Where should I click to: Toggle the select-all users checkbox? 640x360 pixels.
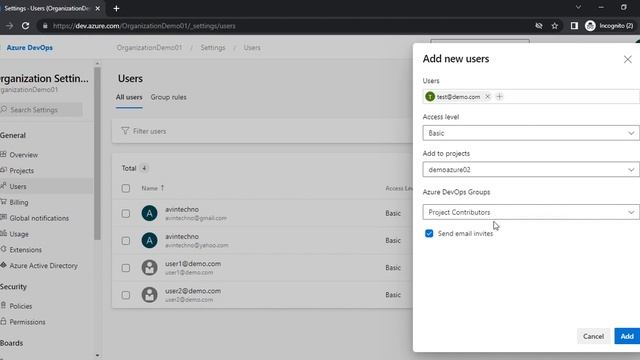(x=126, y=188)
